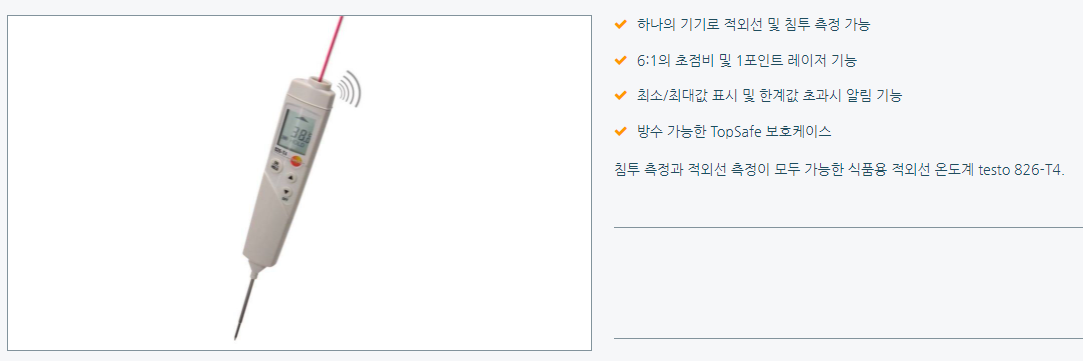Click the 방수 가능한 TopSafe 보호케이스 text
The width and height of the screenshot is (1083, 361).
pyautogui.click(x=734, y=131)
